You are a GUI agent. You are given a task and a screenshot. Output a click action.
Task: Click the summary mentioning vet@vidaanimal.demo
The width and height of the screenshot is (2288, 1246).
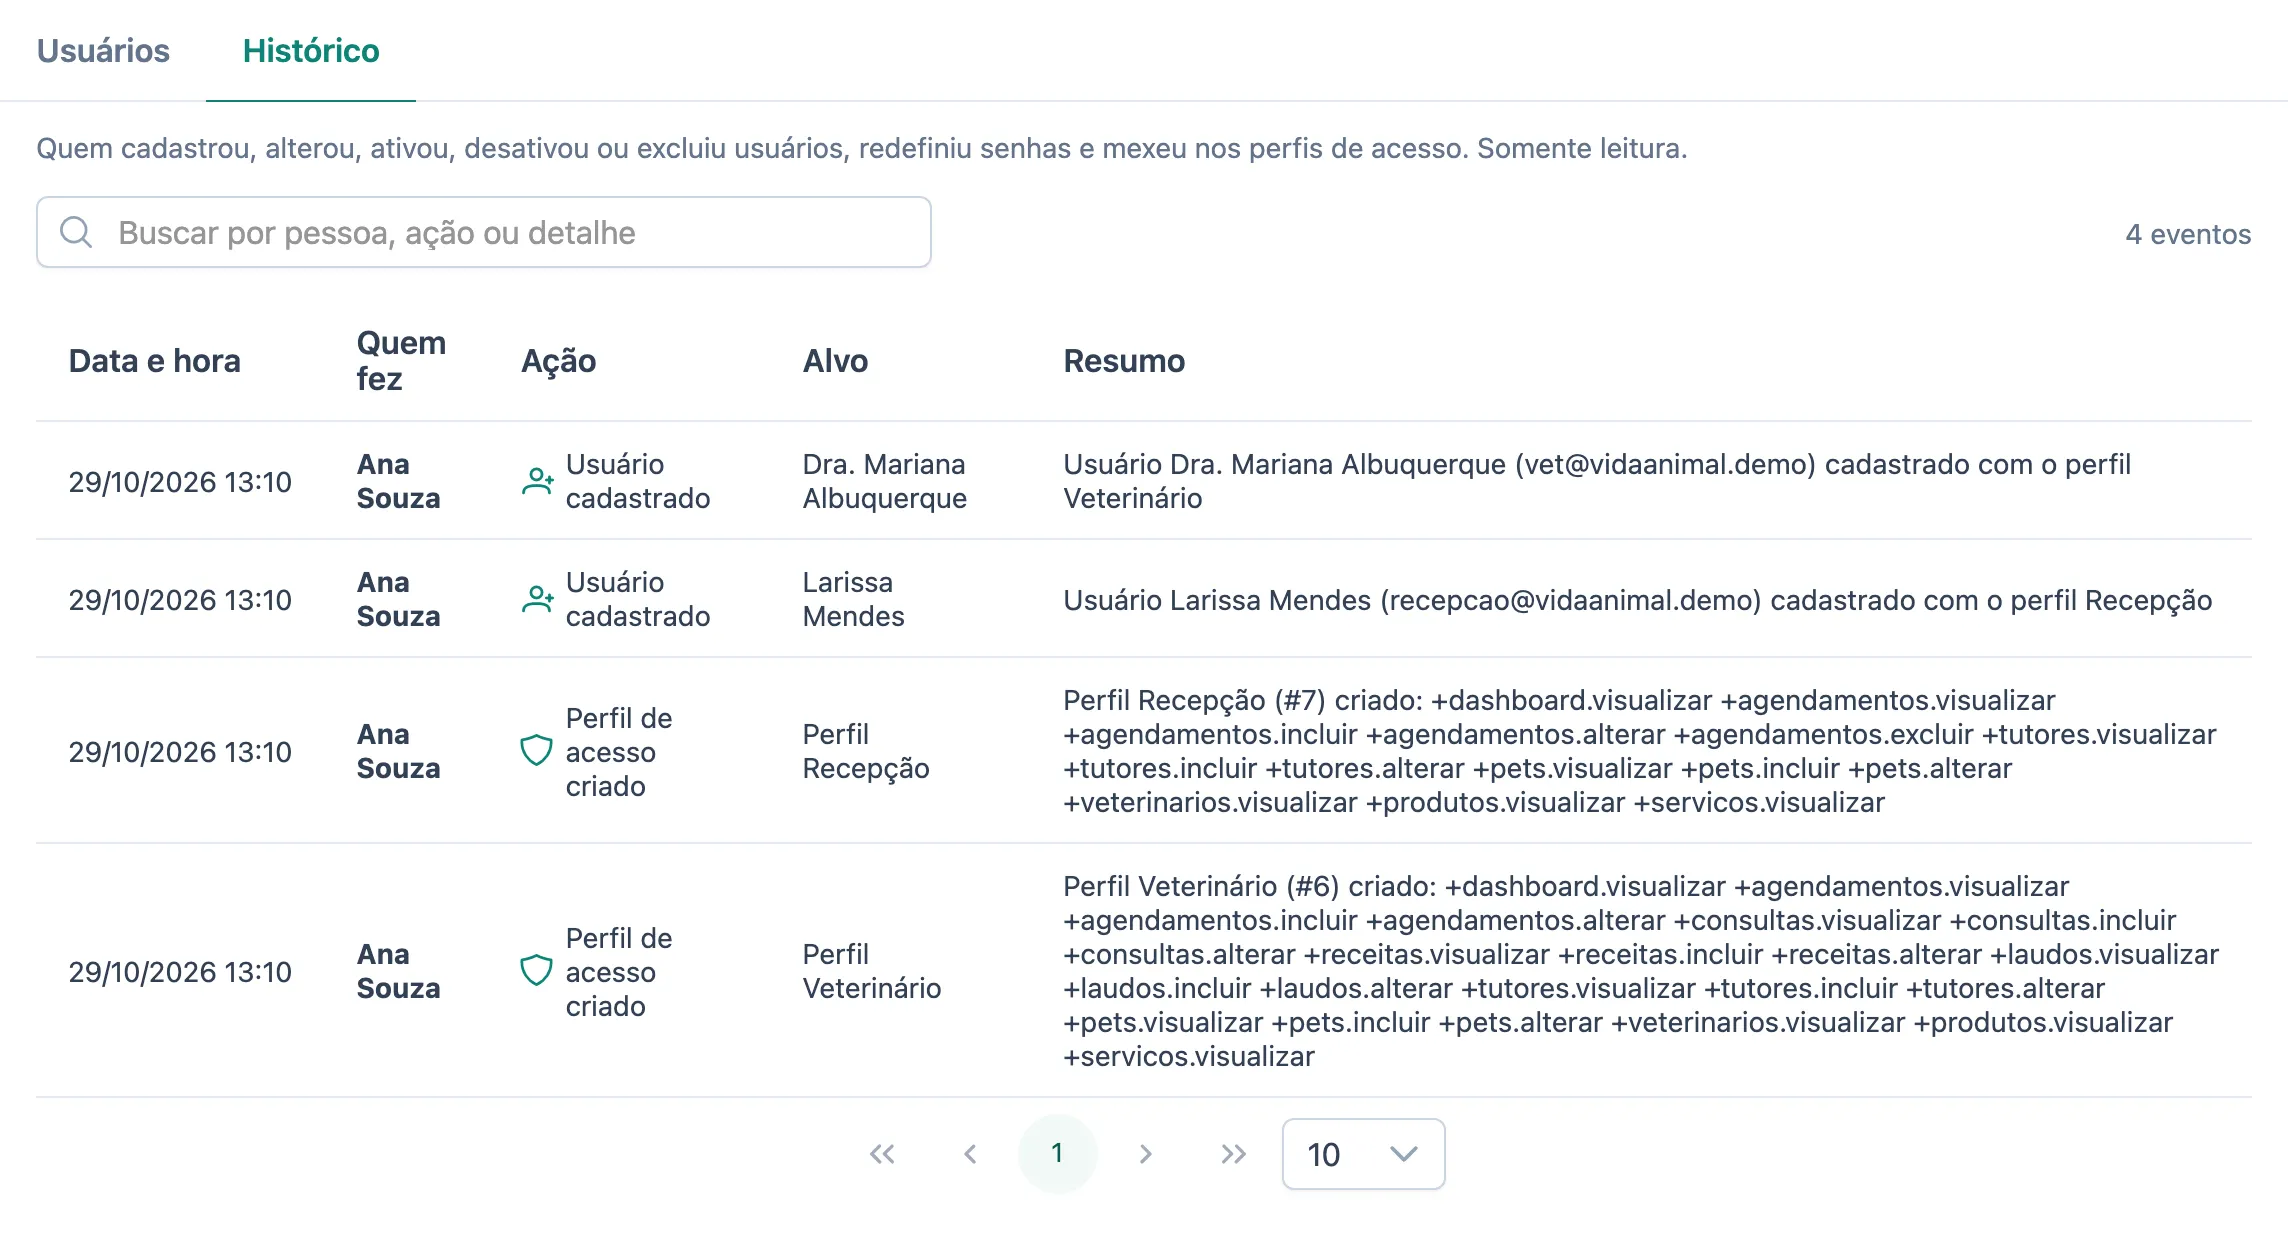point(1597,481)
